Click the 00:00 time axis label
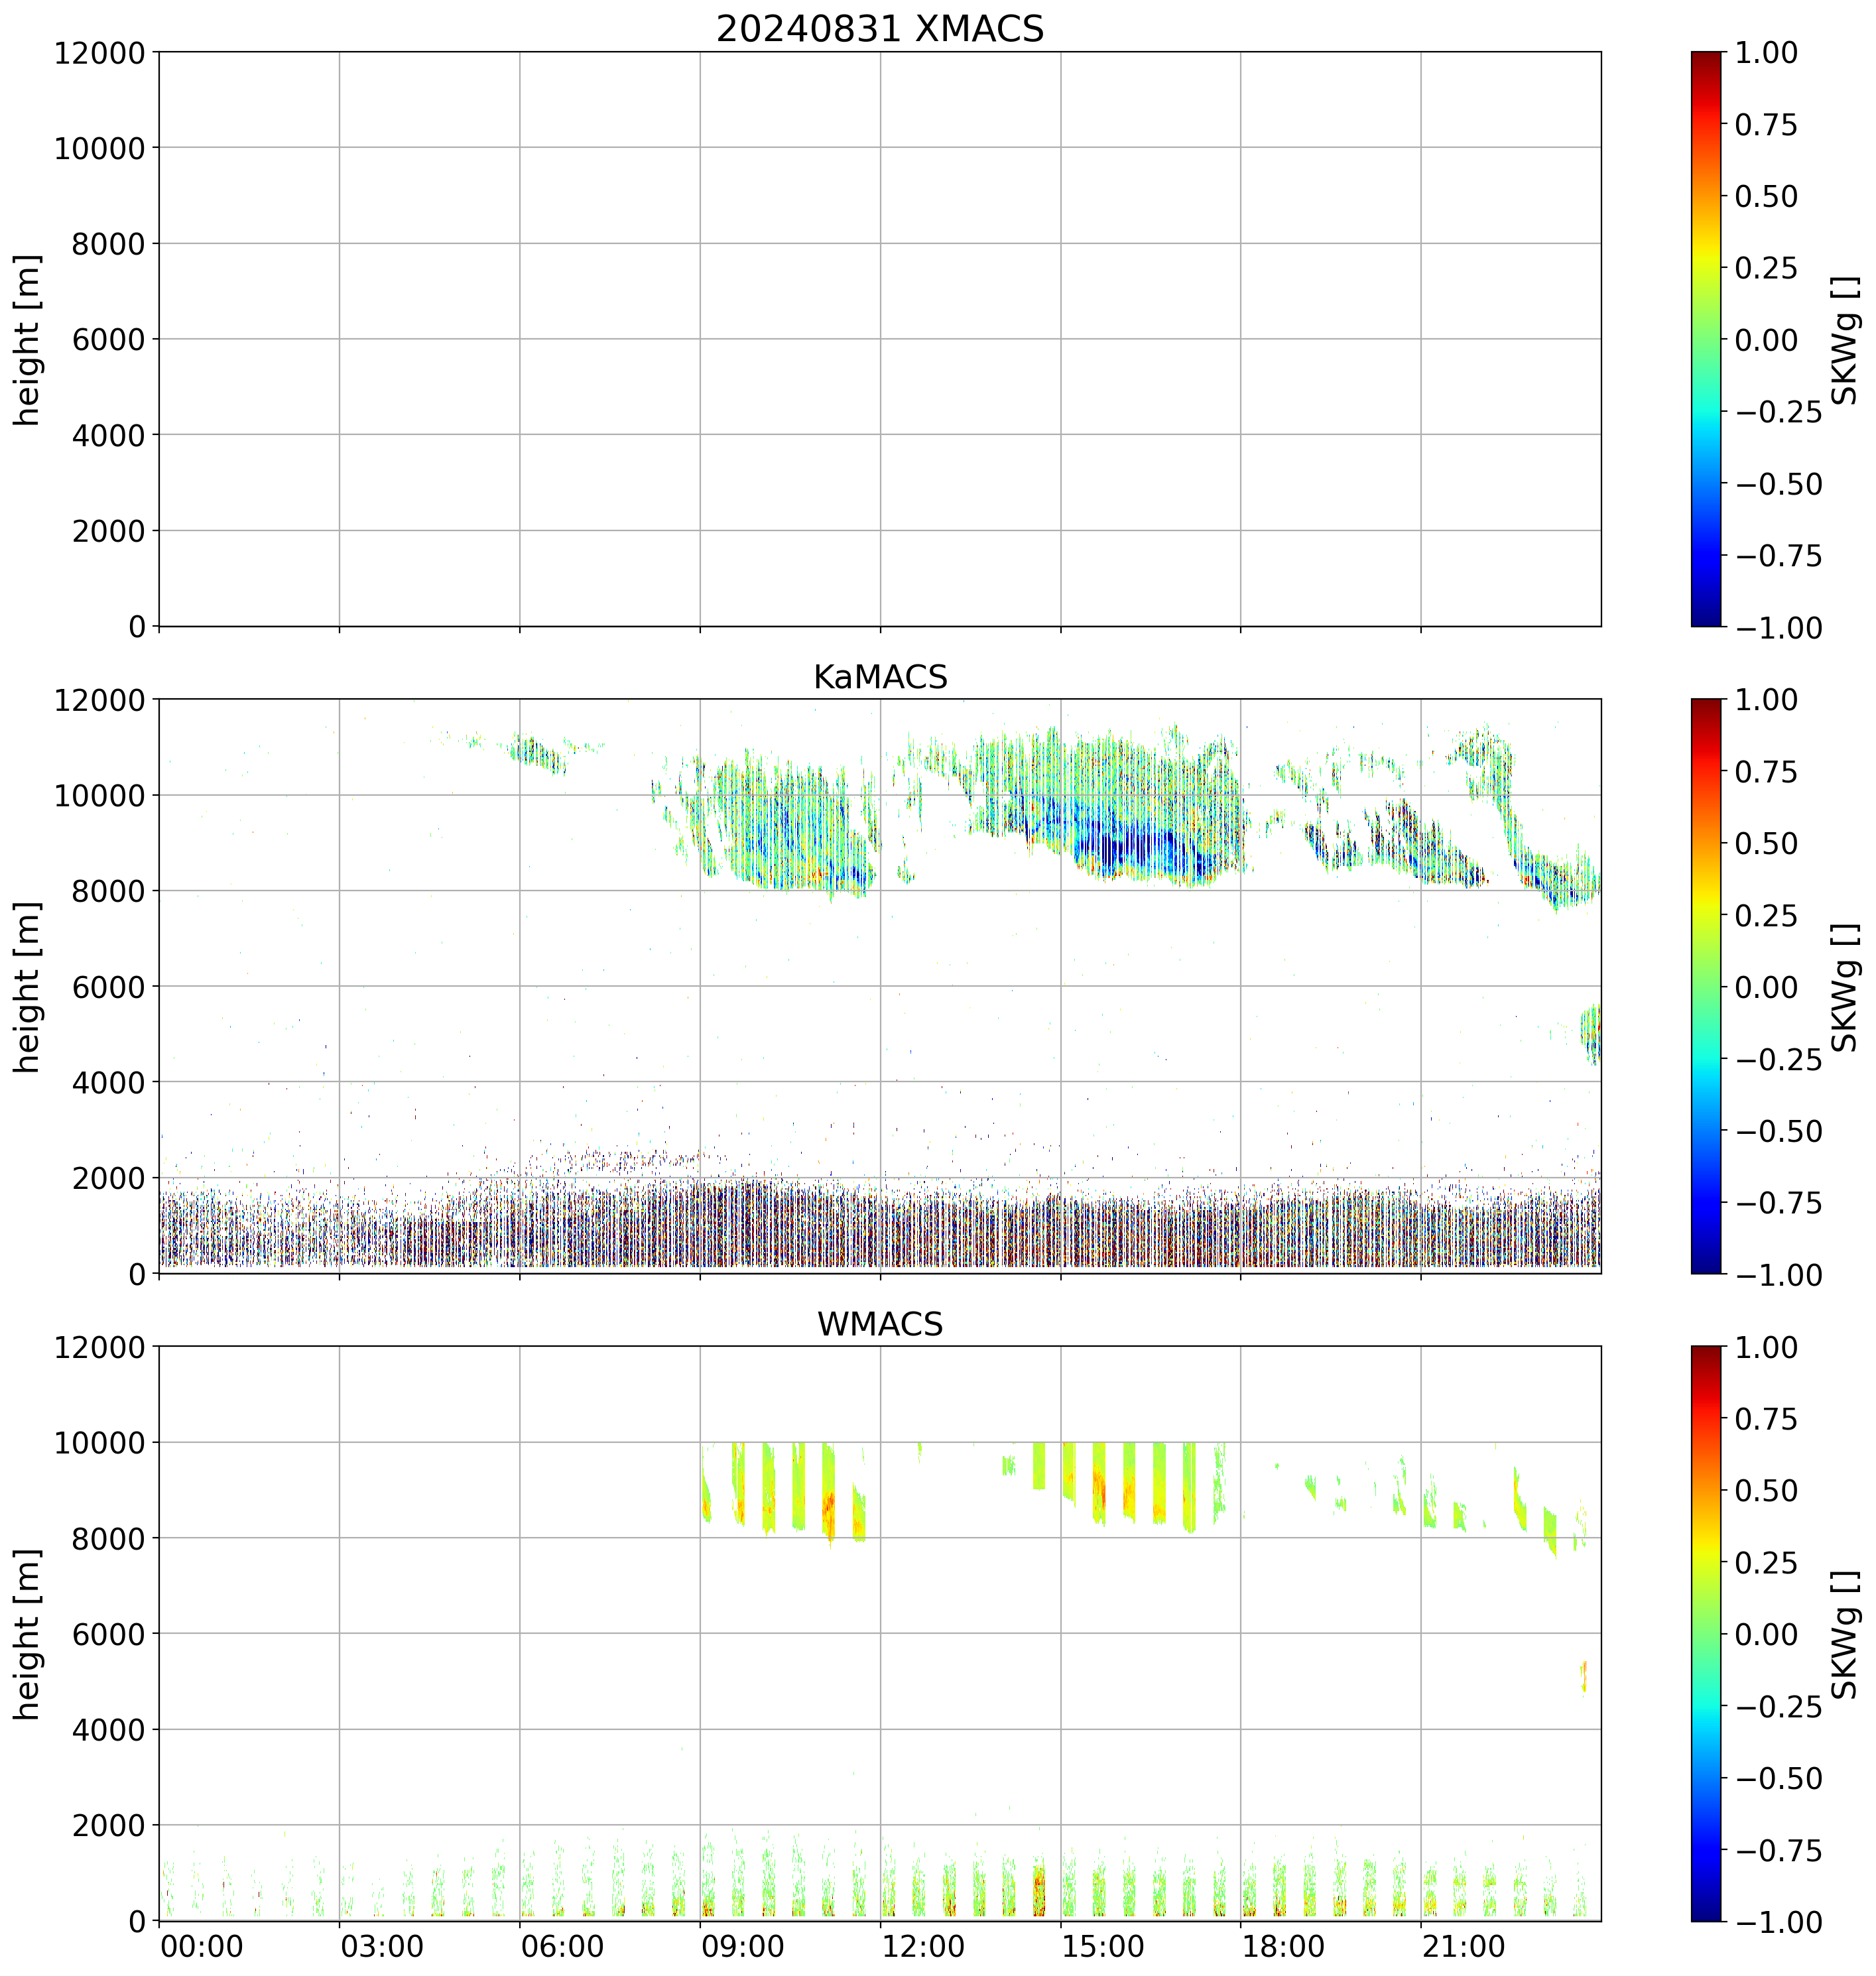Viewport: 1876px width, 1976px height. (x=201, y=1947)
